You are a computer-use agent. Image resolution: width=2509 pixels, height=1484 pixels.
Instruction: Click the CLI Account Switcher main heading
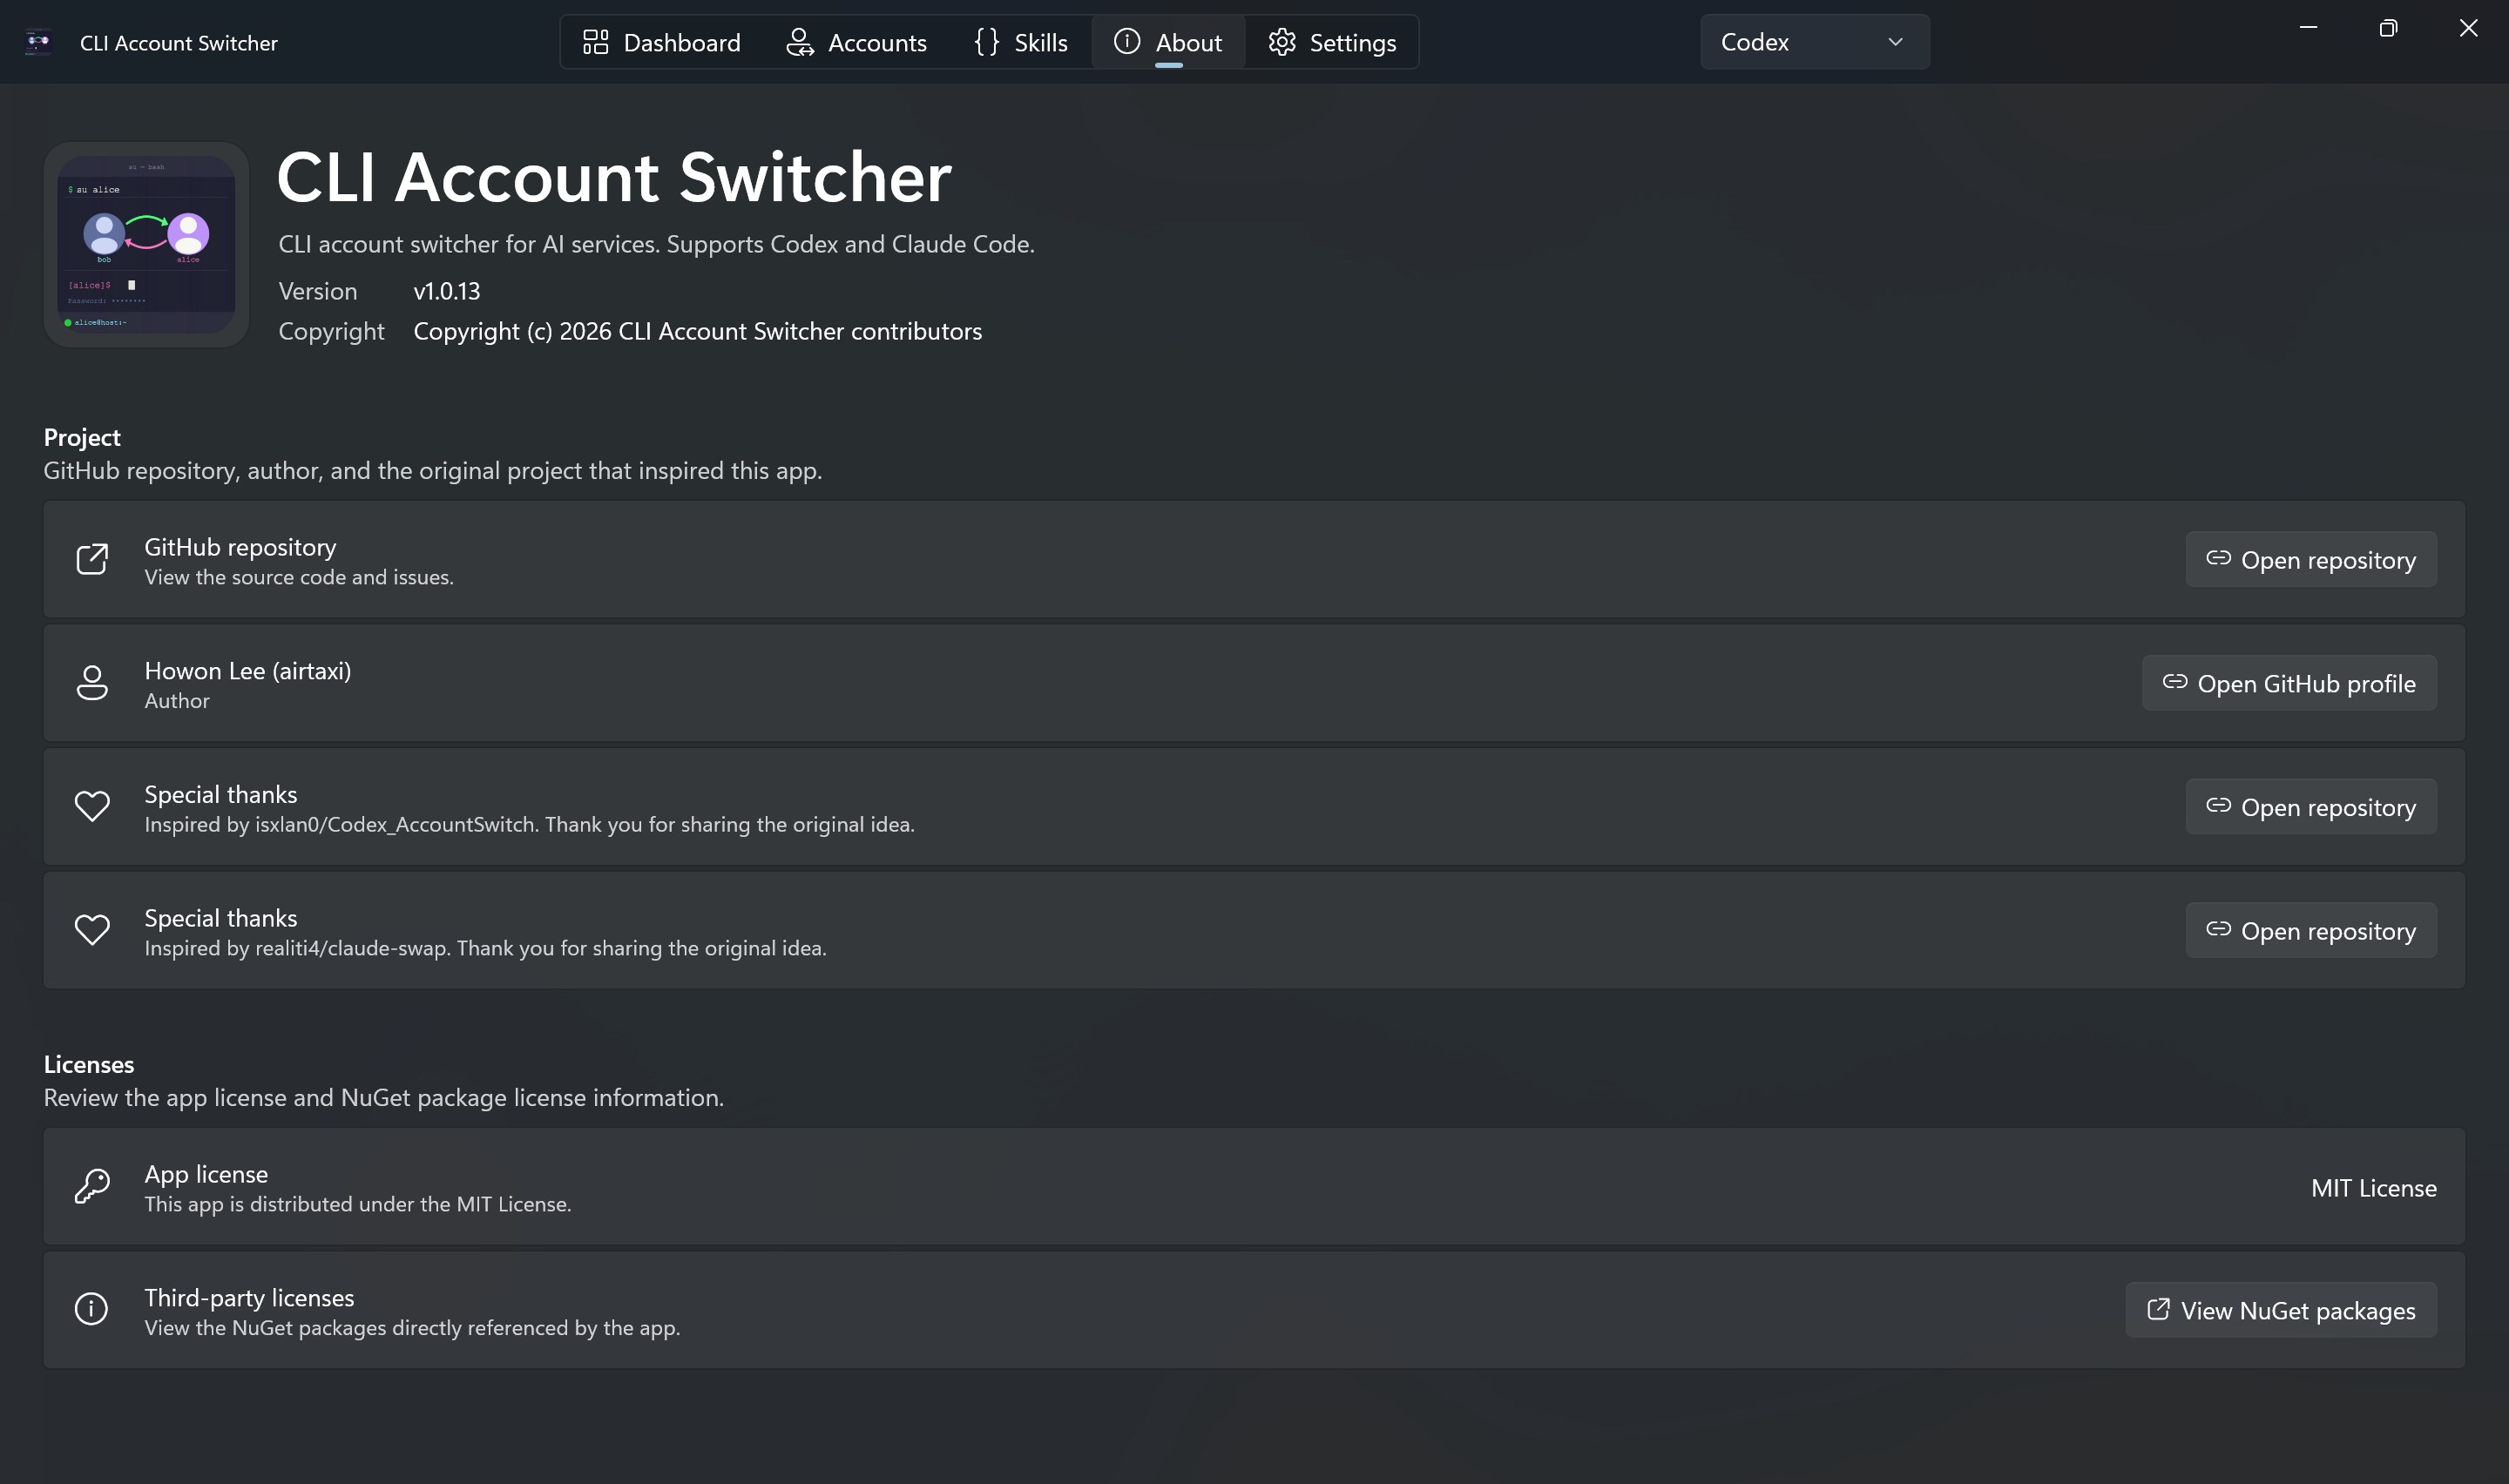click(614, 178)
